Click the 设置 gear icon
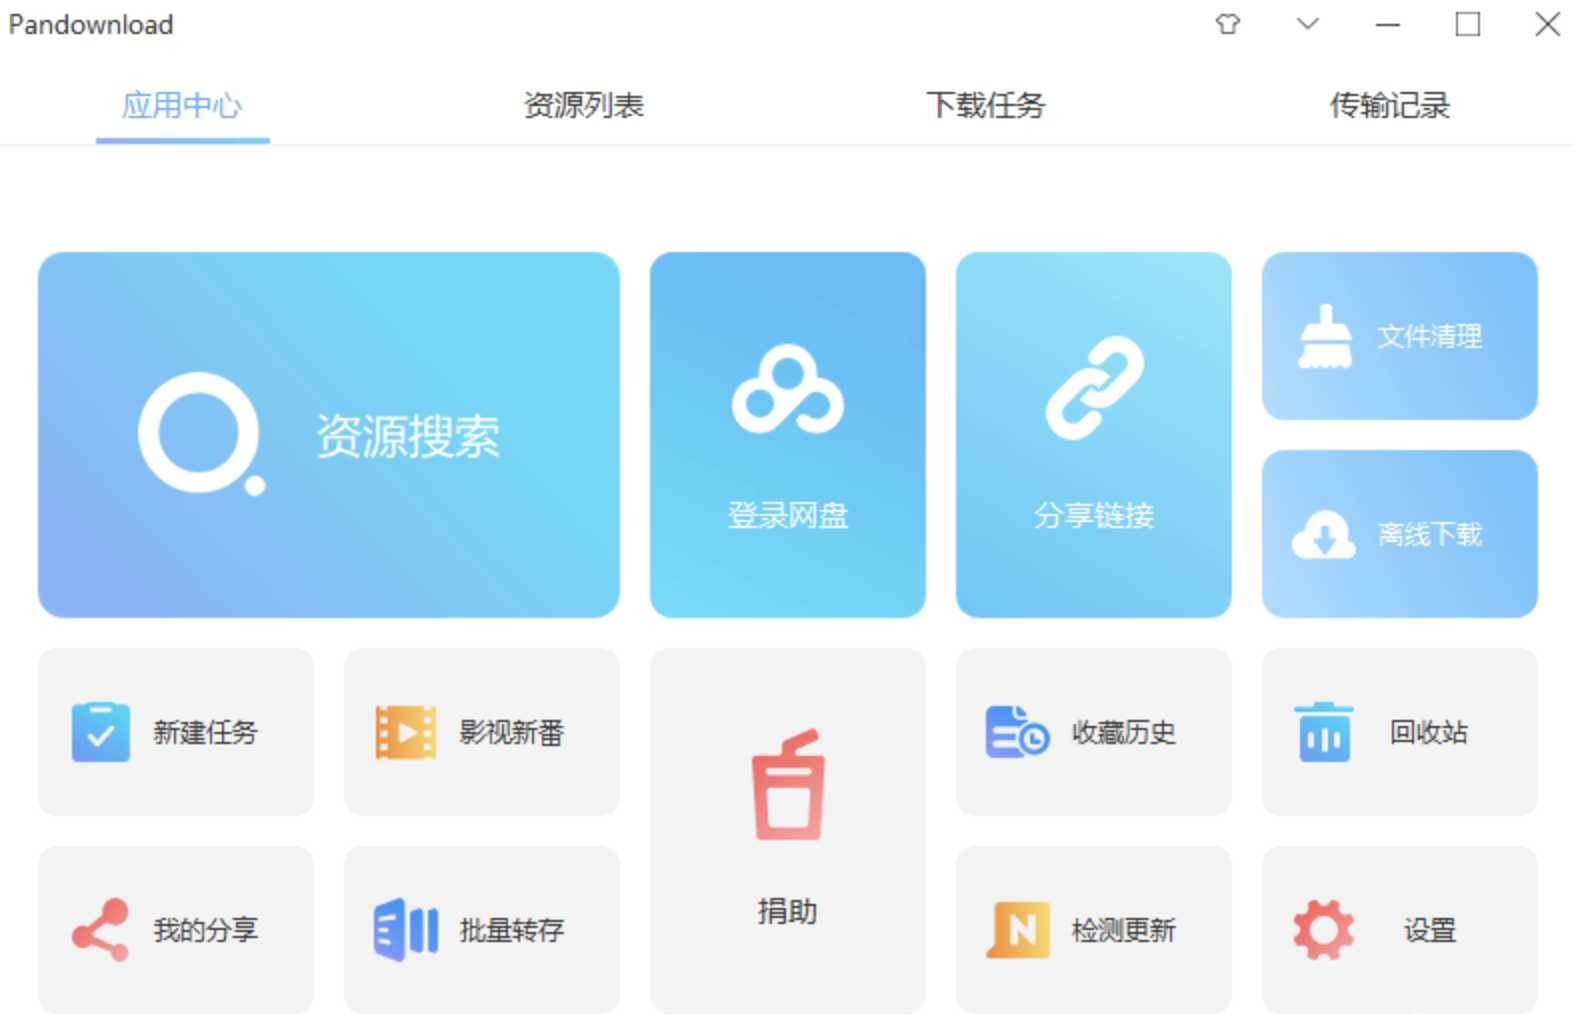Viewport: 1582px width, 1034px height. pyautogui.click(x=1324, y=930)
